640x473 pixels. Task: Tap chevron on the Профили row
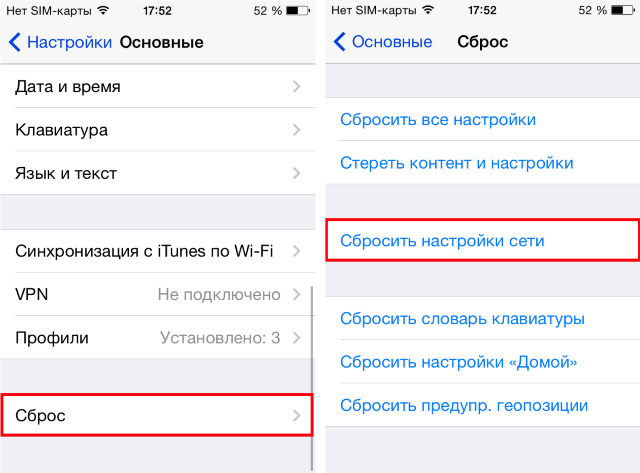coord(297,338)
